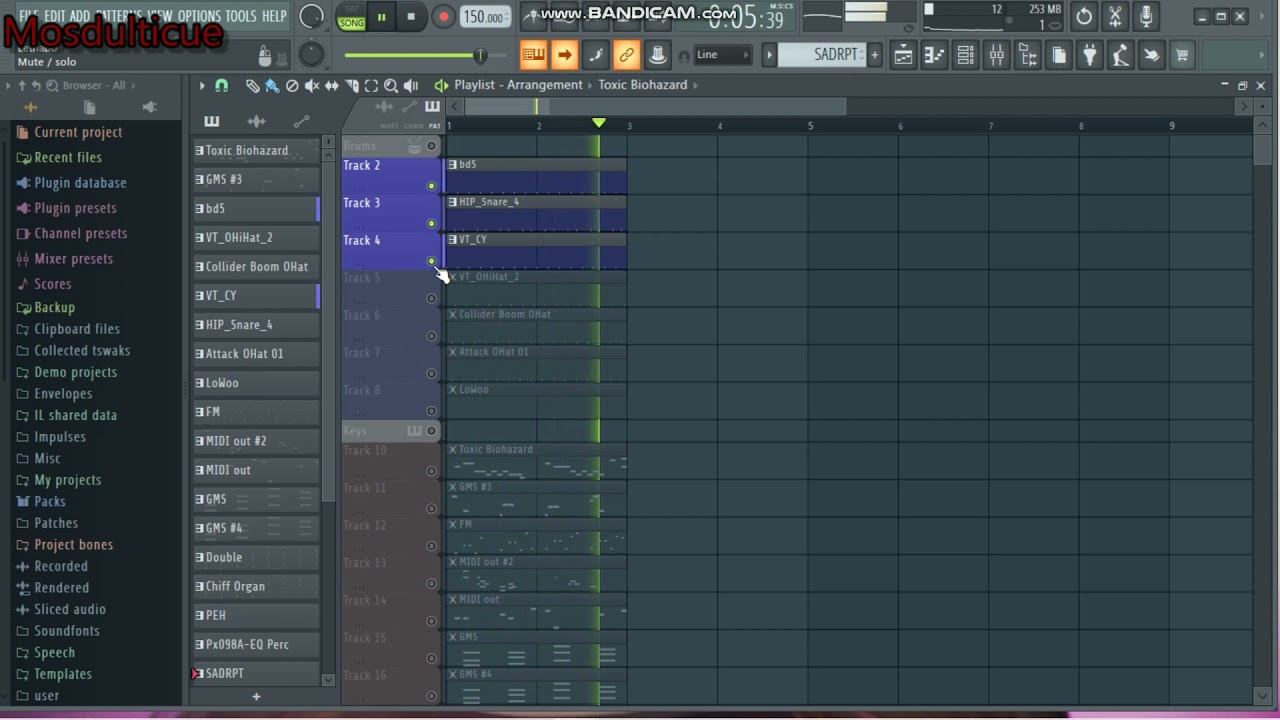Click the scissors audio editor icon
The height and width of the screenshot is (720, 1280).
(1115, 16)
